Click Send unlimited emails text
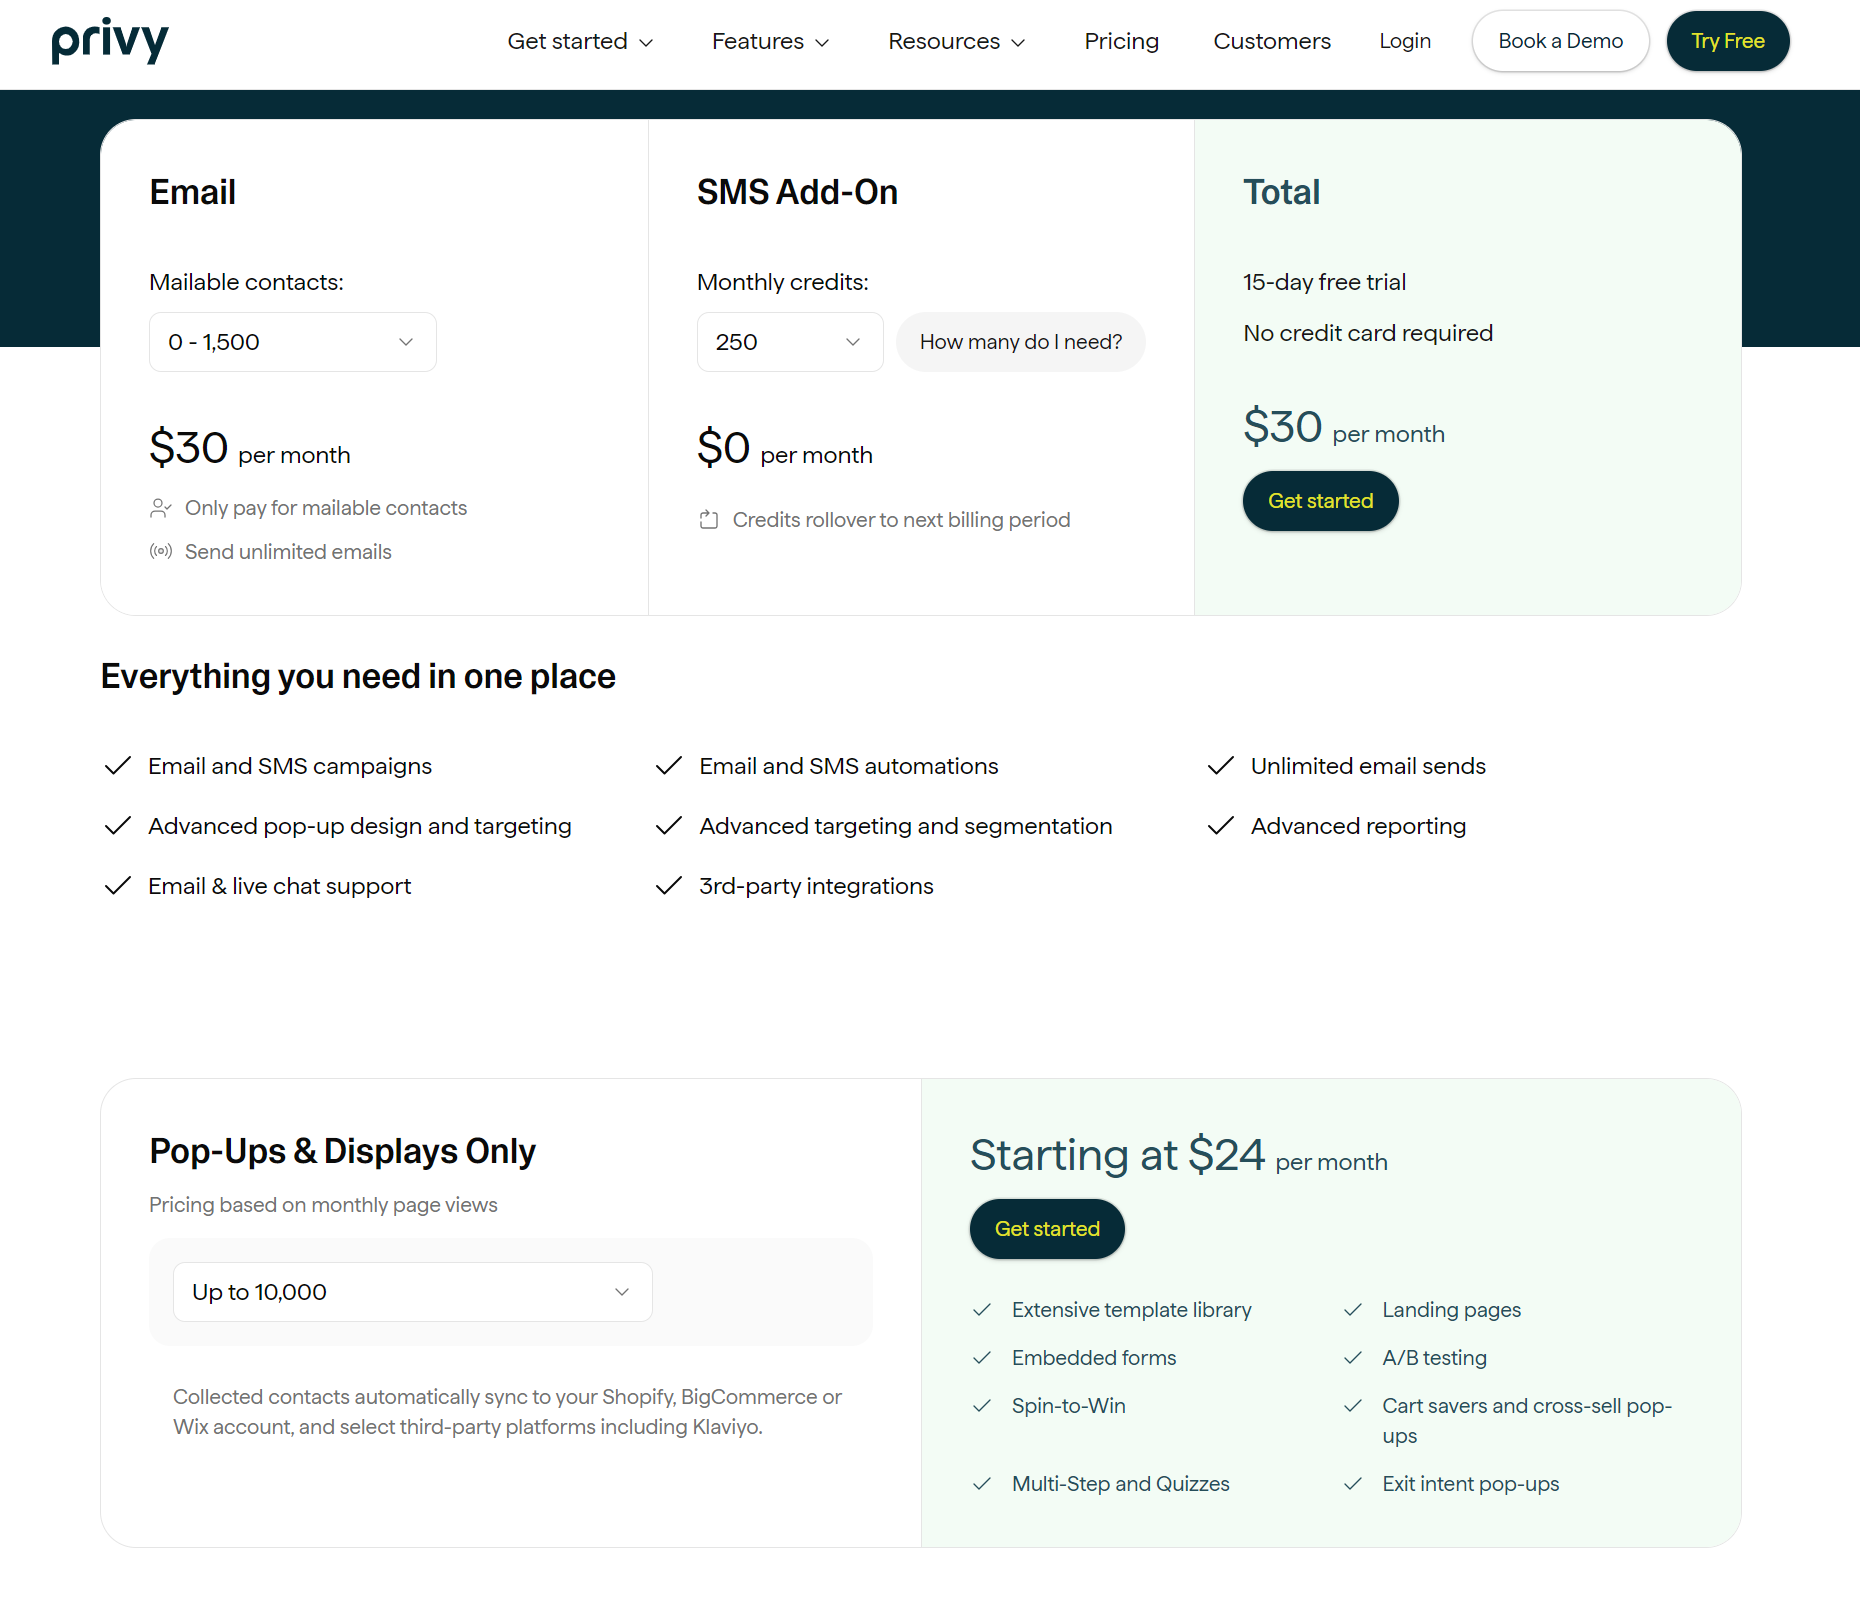 288,552
